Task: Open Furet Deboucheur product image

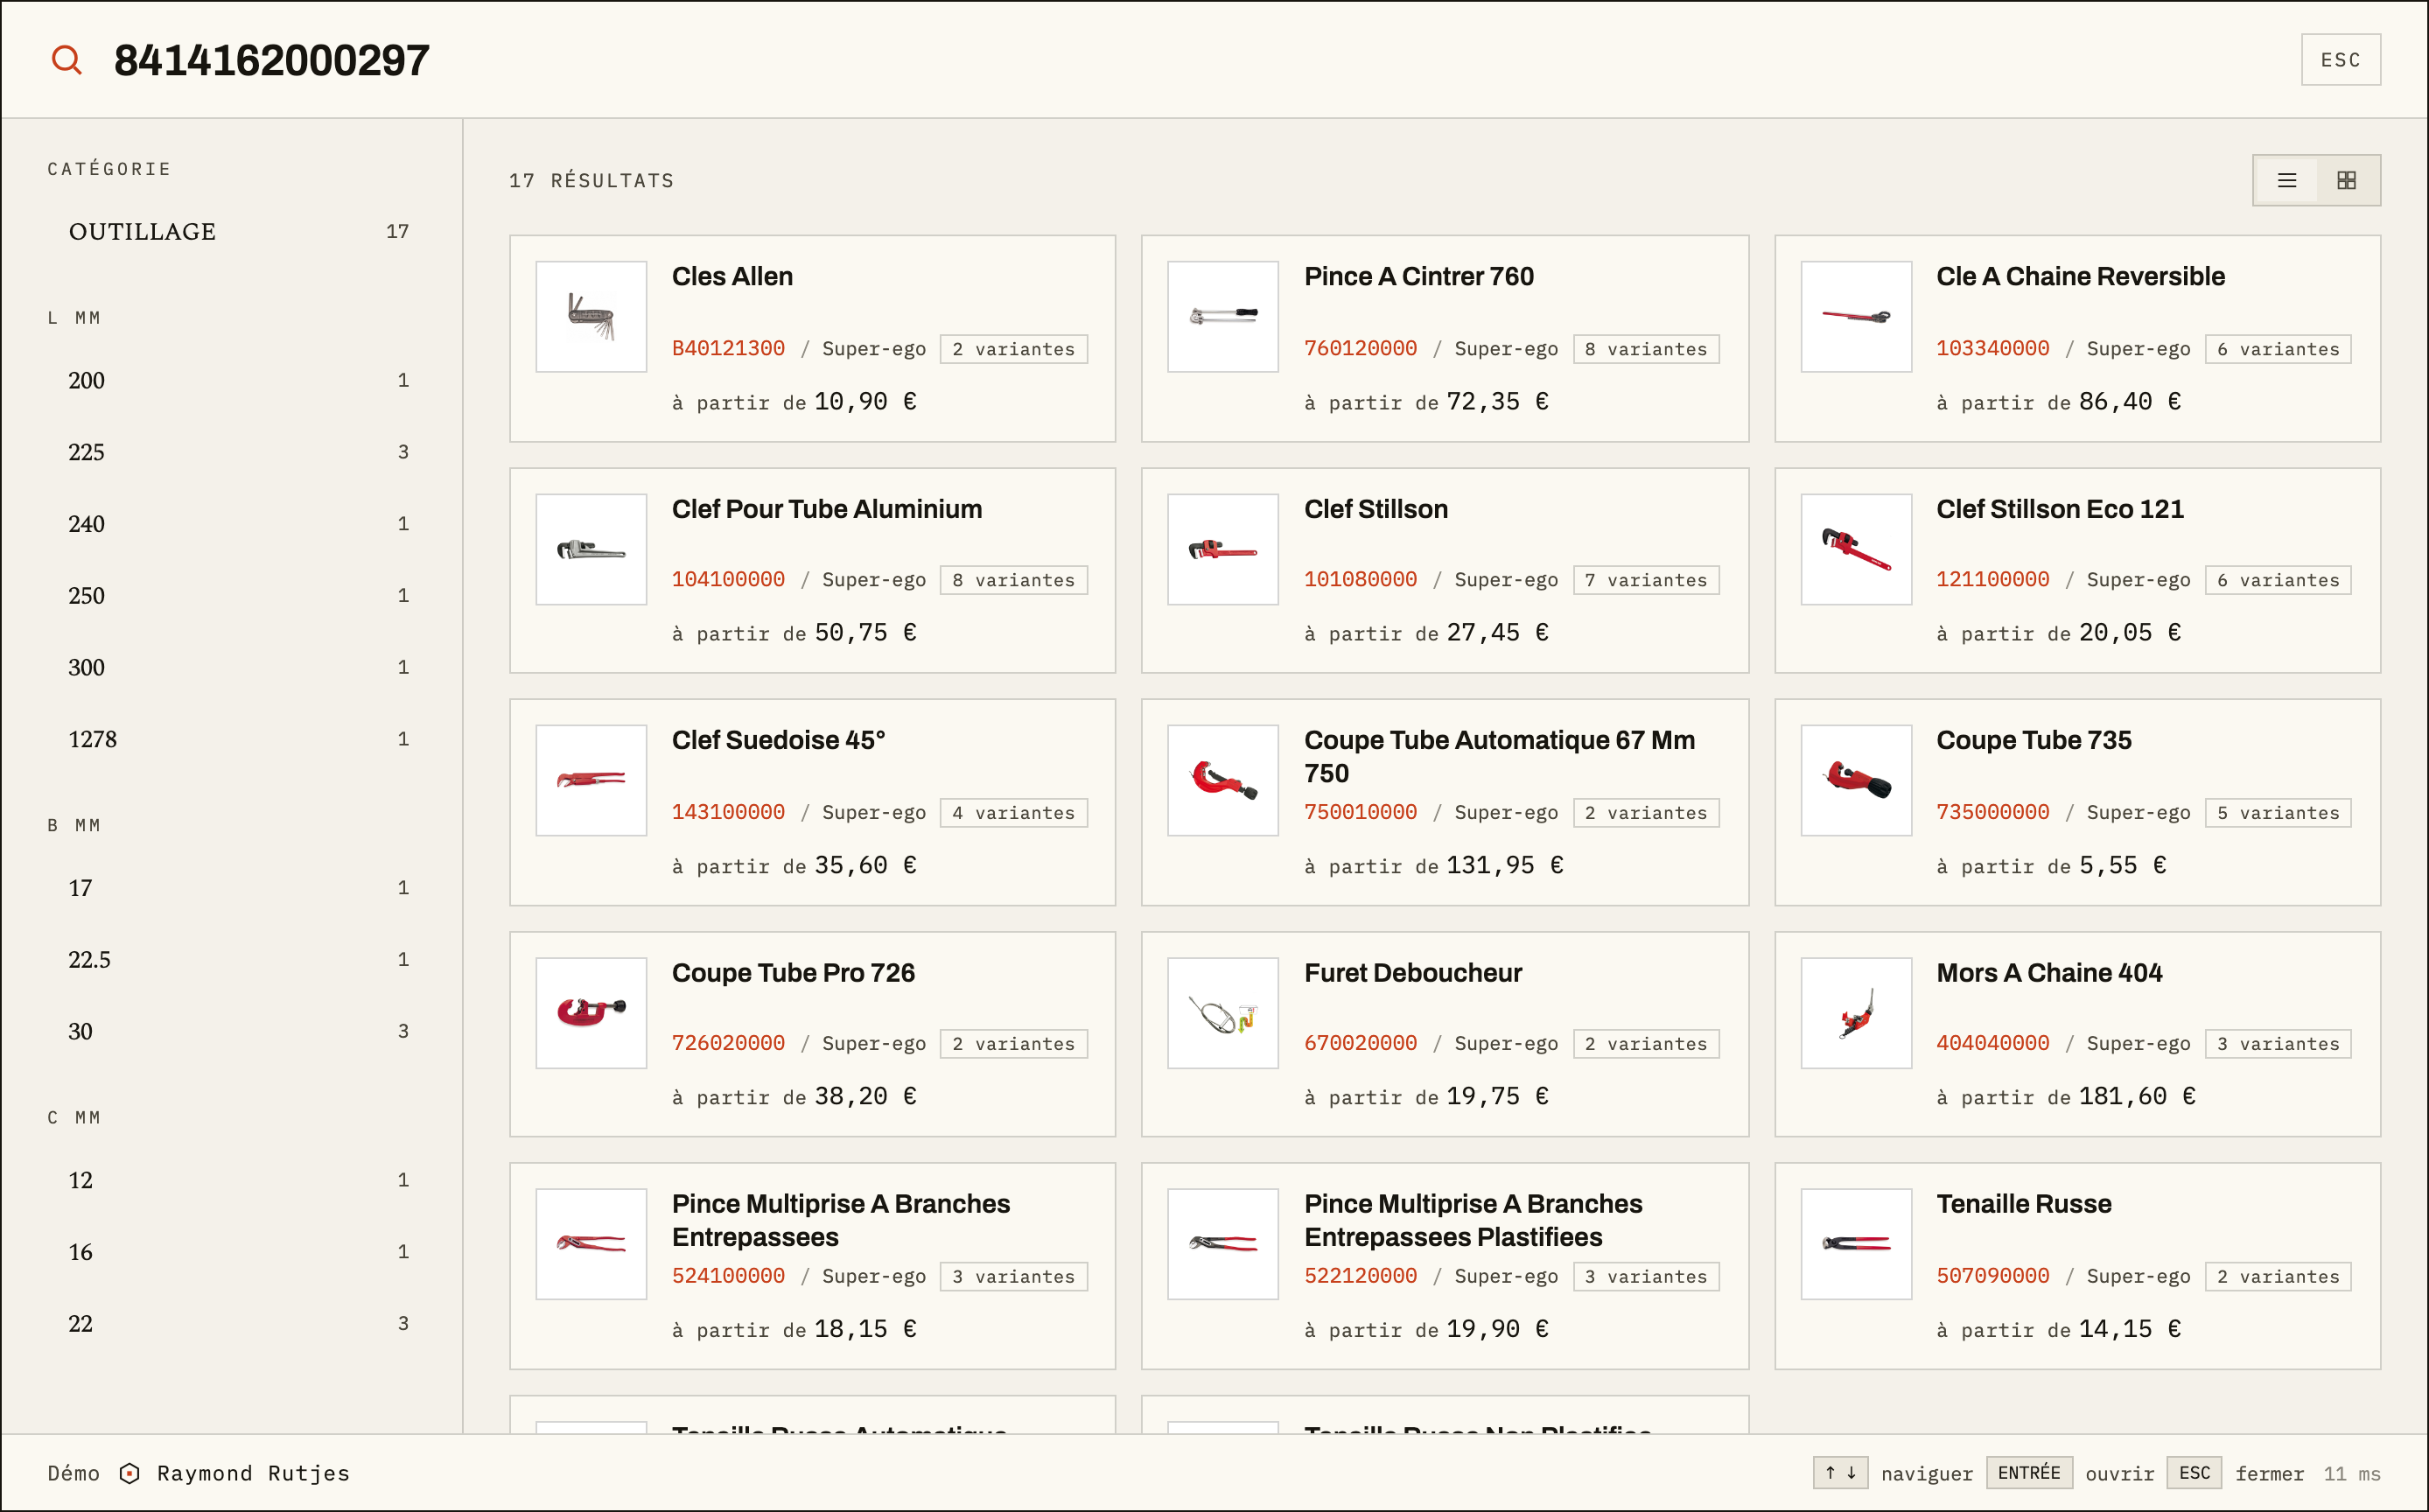Action: click(x=1223, y=1013)
